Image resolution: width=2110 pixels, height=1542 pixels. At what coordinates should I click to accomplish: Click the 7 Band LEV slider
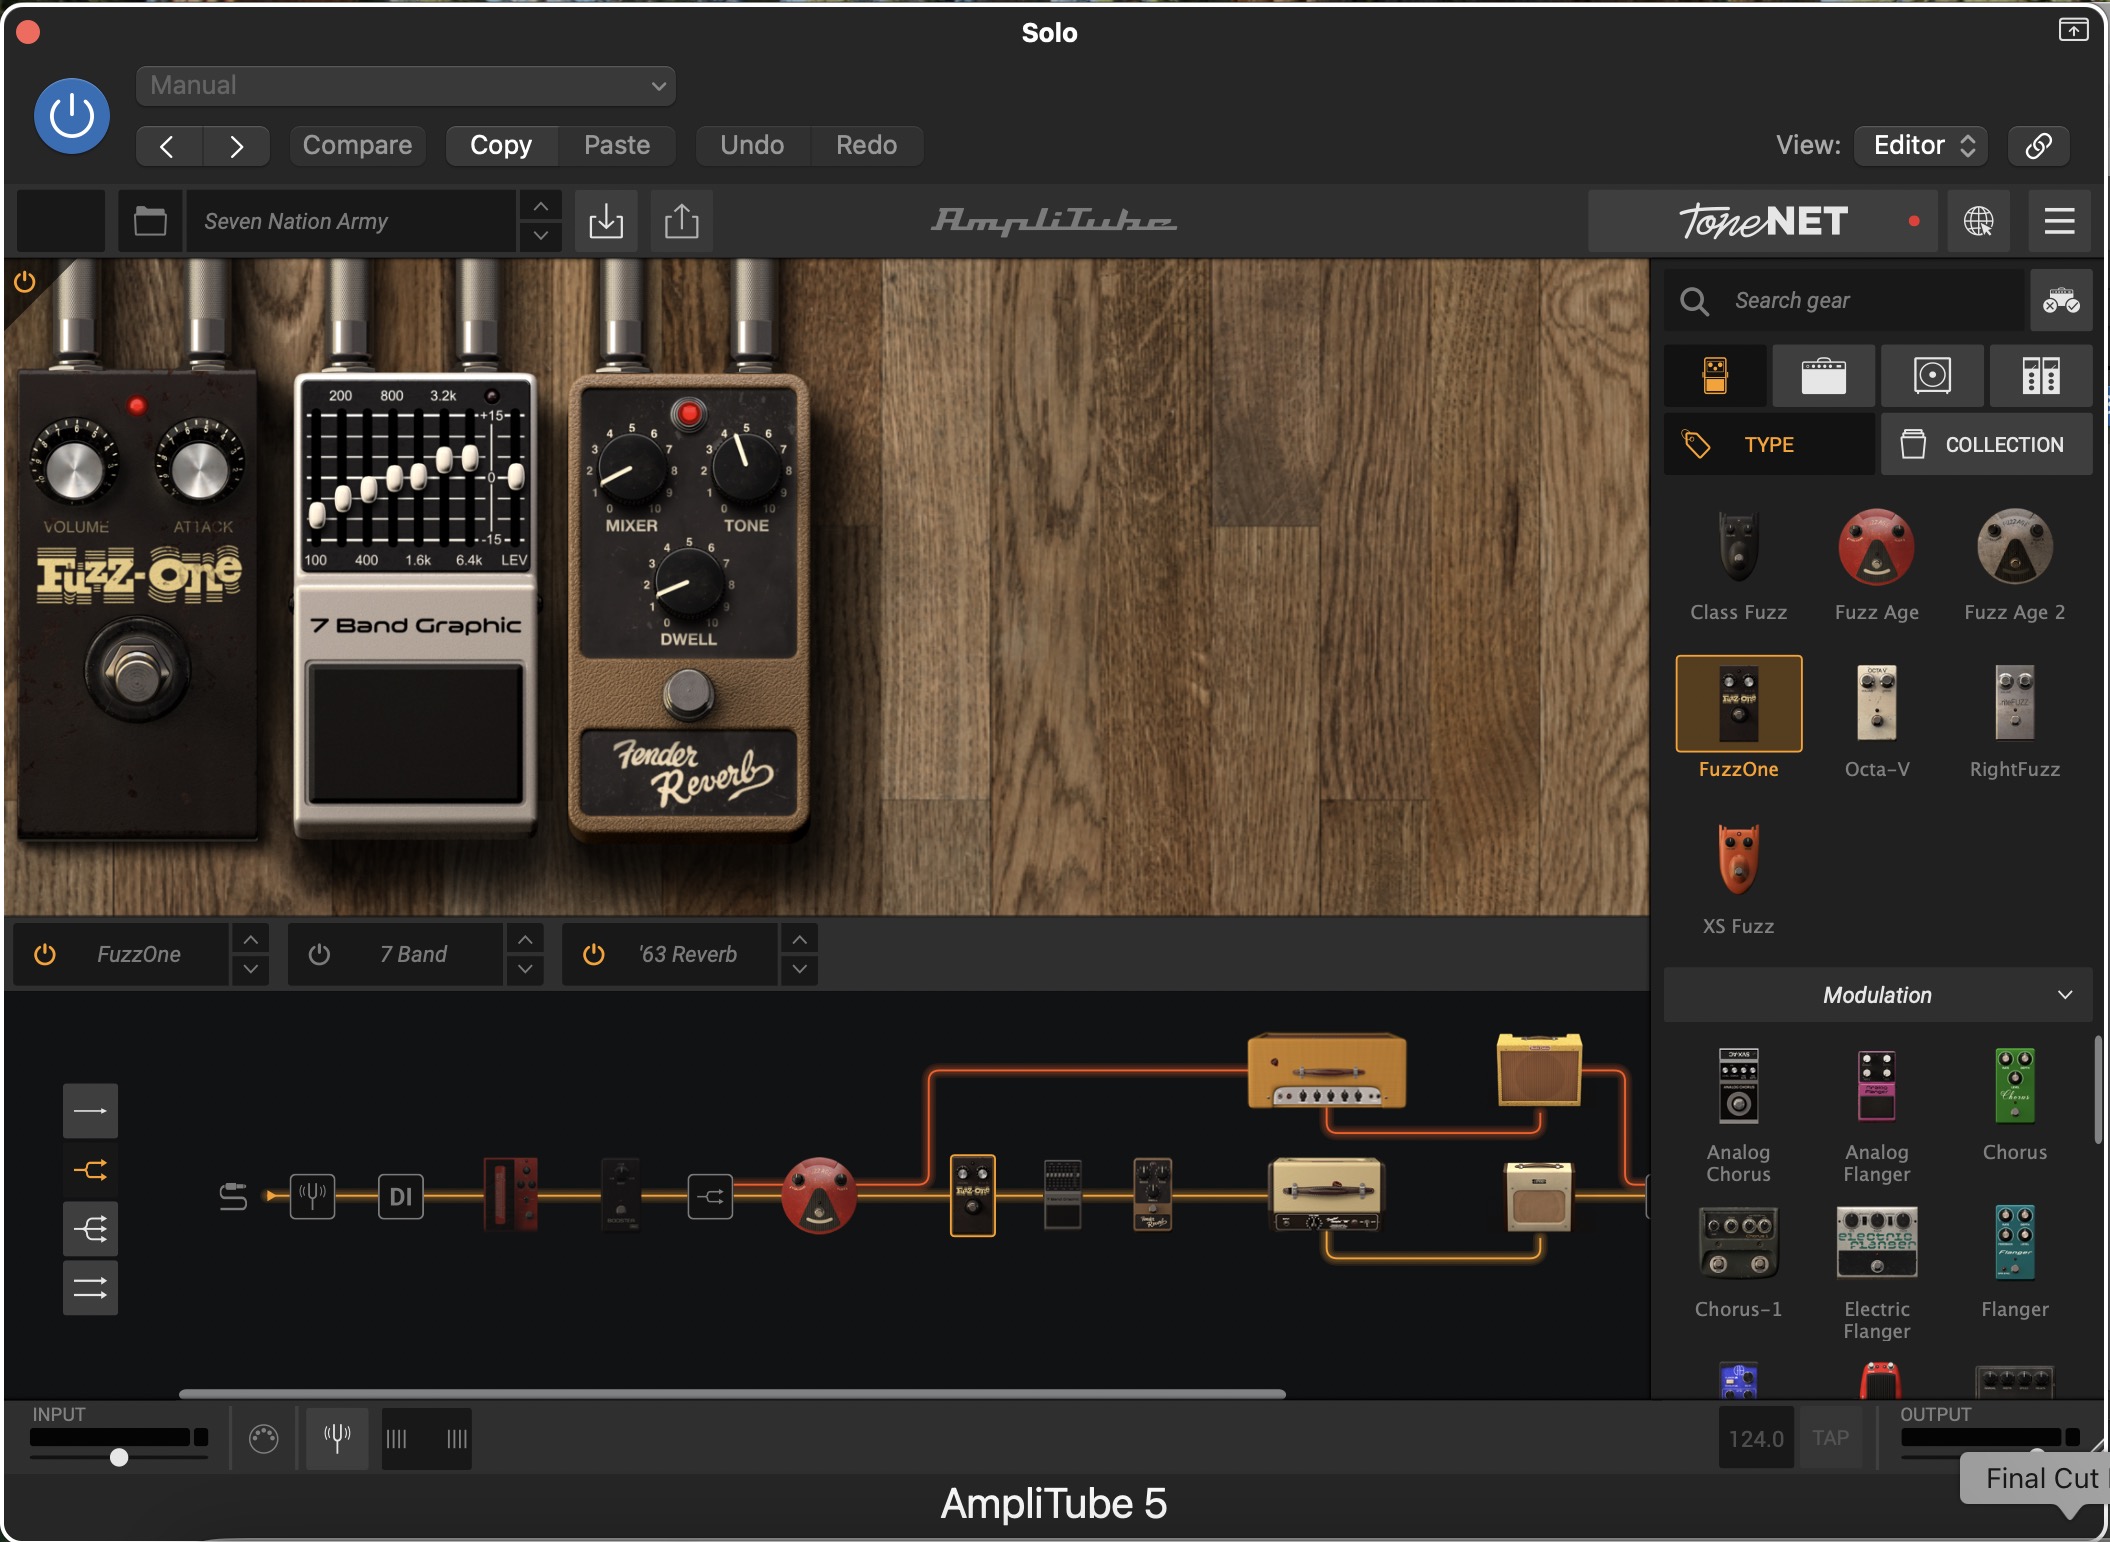(516, 476)
